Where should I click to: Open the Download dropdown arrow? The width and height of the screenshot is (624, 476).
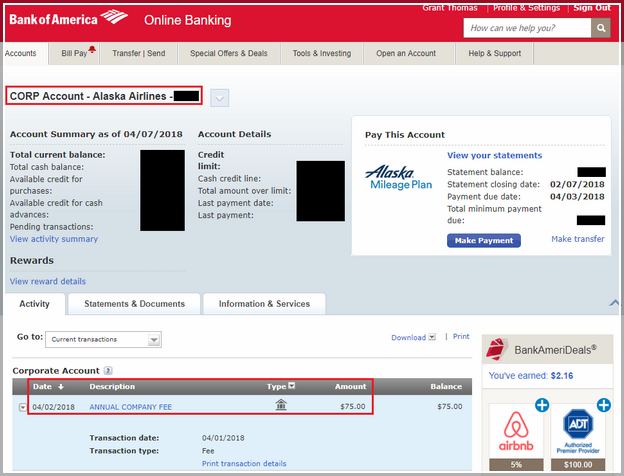point(432,337)
